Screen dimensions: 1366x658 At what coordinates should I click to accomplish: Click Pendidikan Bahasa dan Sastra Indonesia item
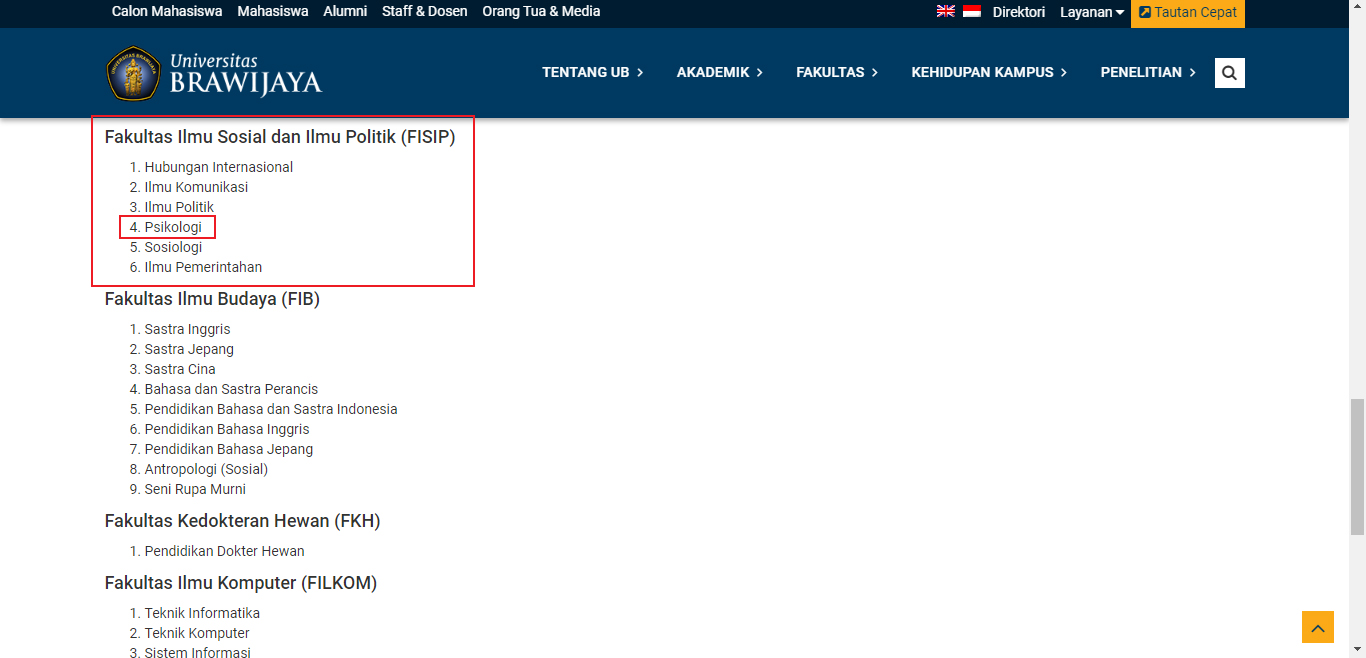click(271, 409)
